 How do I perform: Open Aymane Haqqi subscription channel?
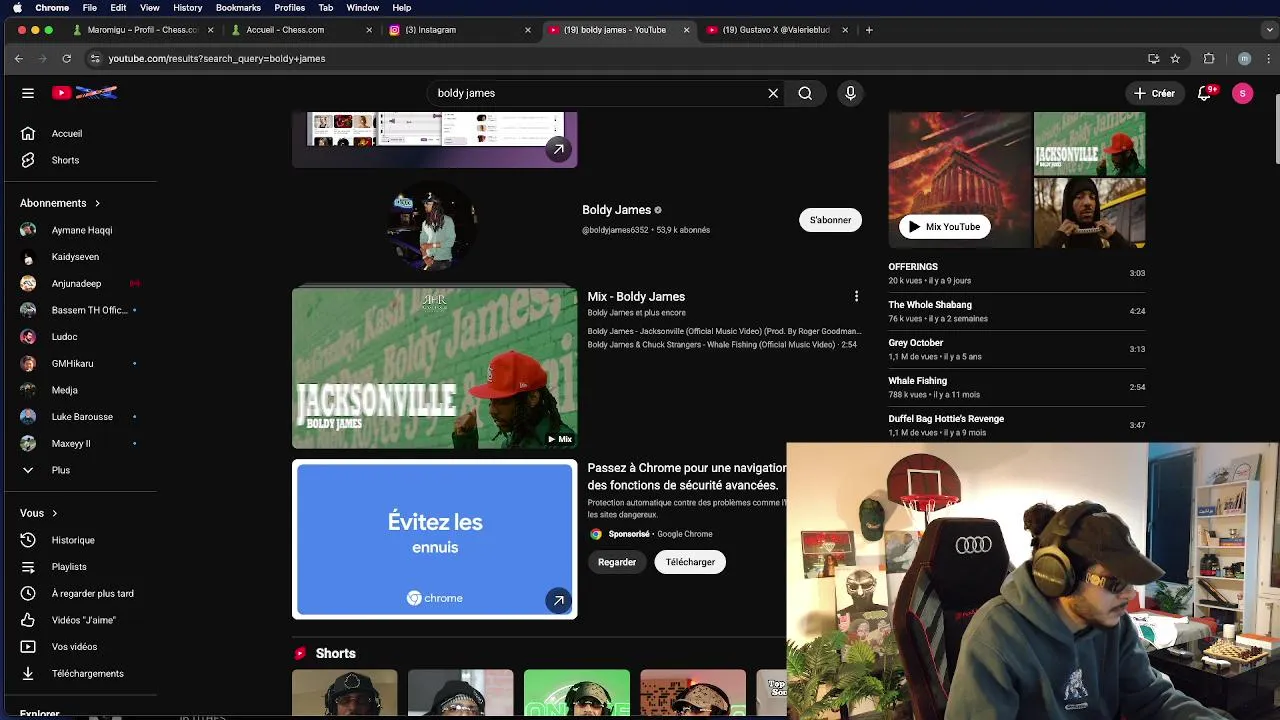80,230
